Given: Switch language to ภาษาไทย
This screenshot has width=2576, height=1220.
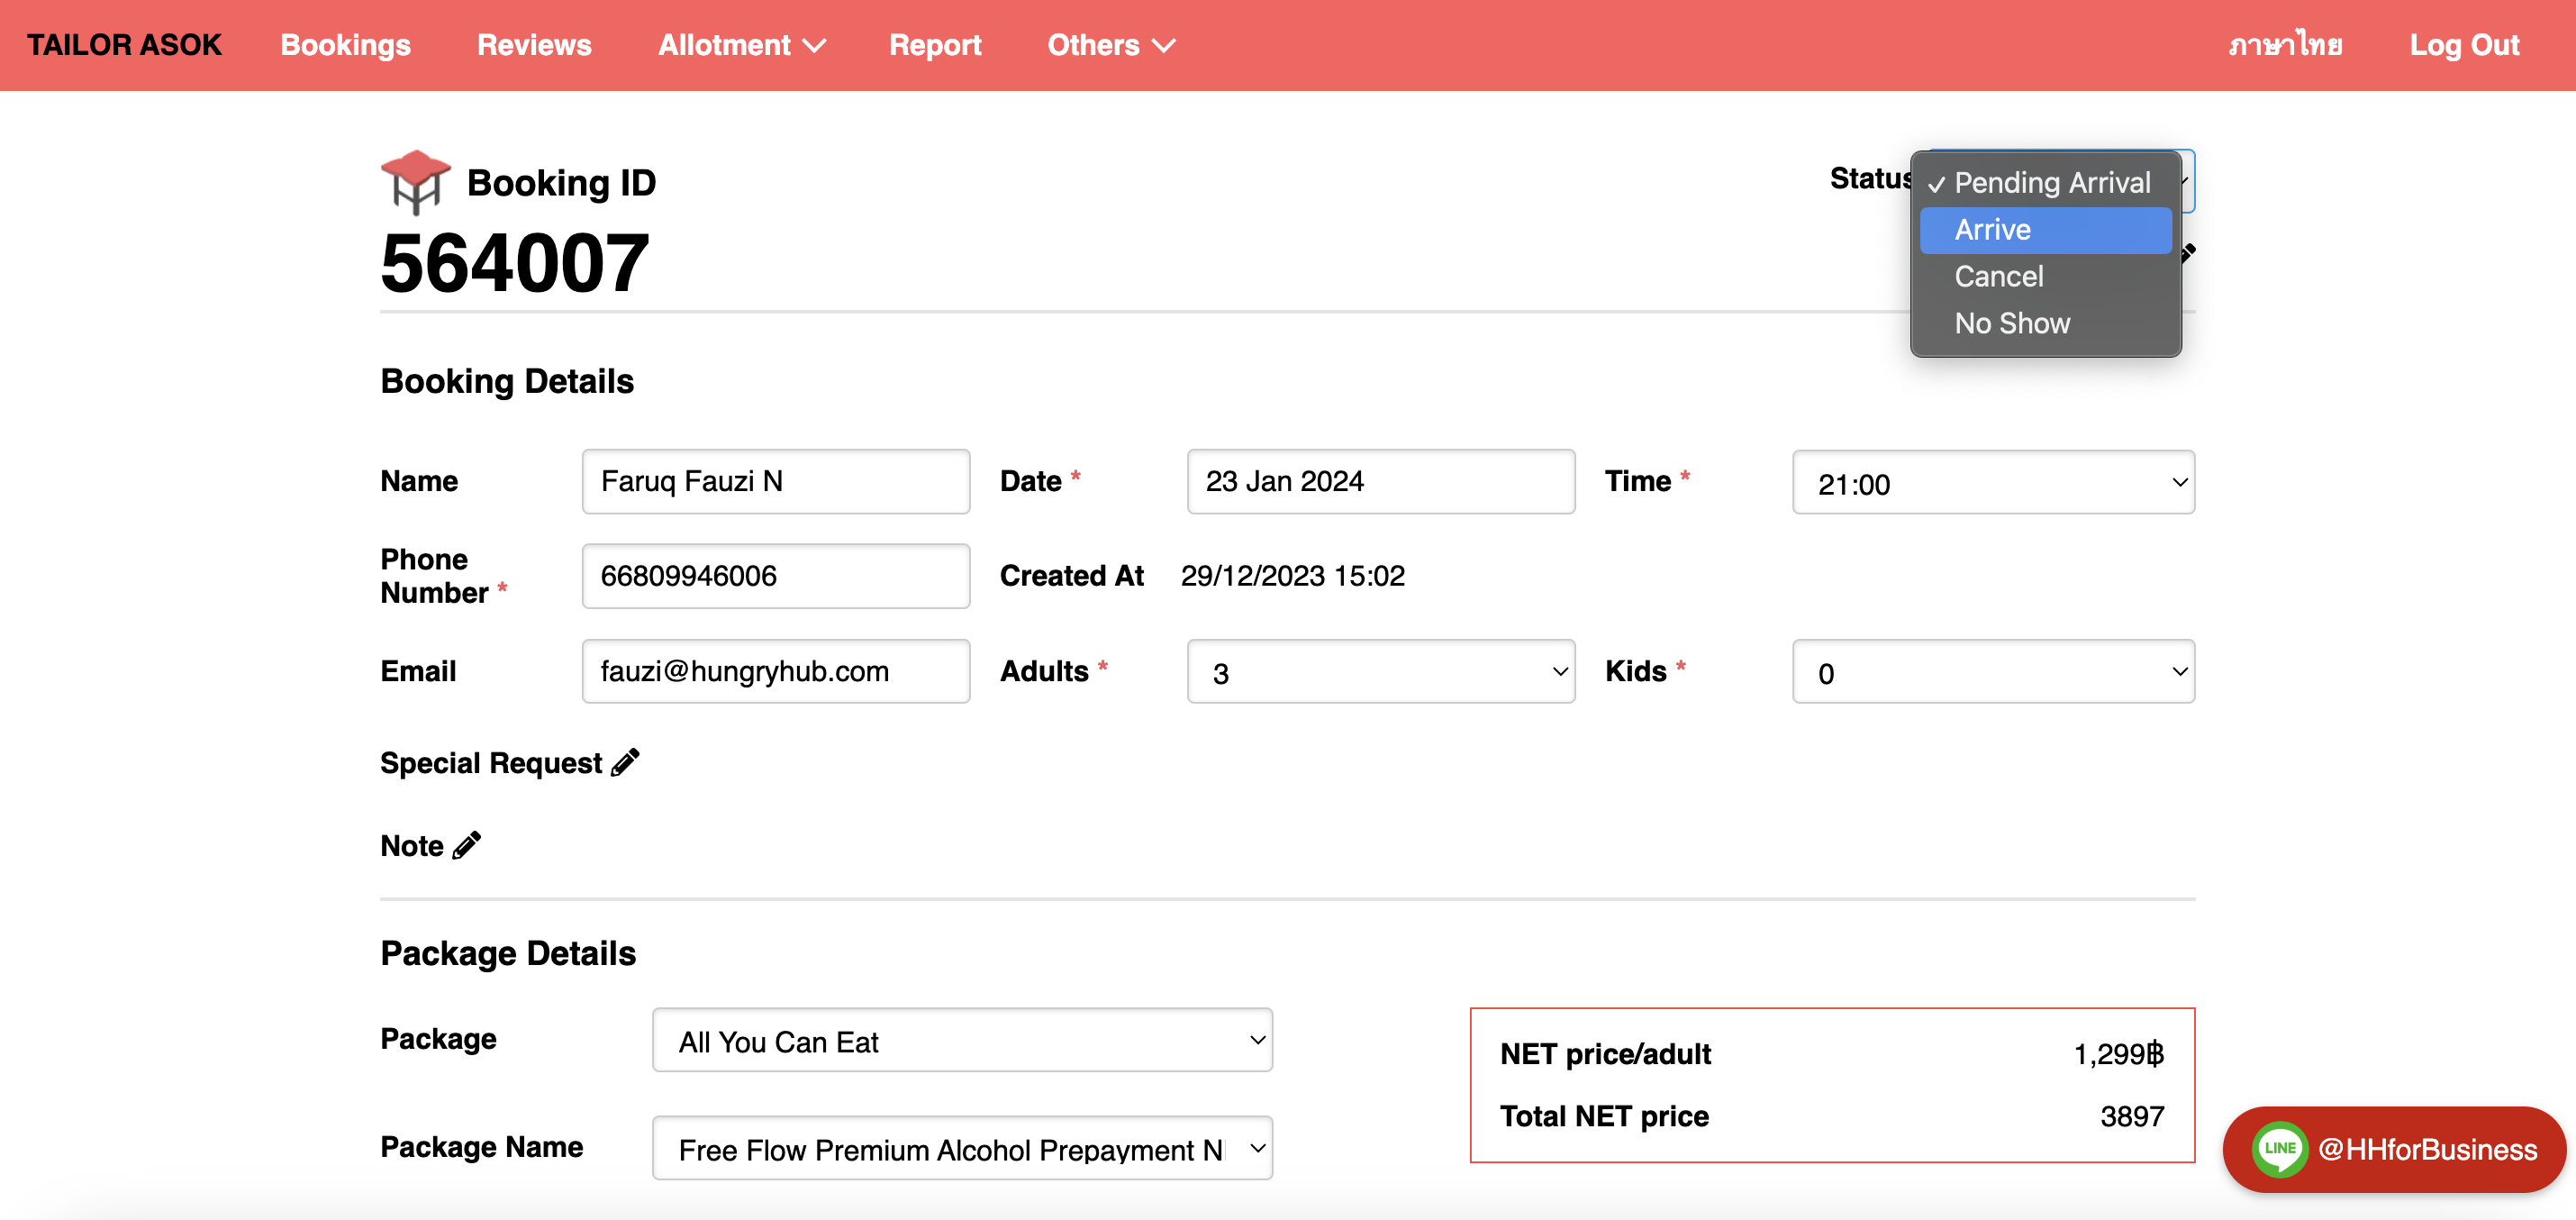Looking at the screenshot, I should [2285, 46].
